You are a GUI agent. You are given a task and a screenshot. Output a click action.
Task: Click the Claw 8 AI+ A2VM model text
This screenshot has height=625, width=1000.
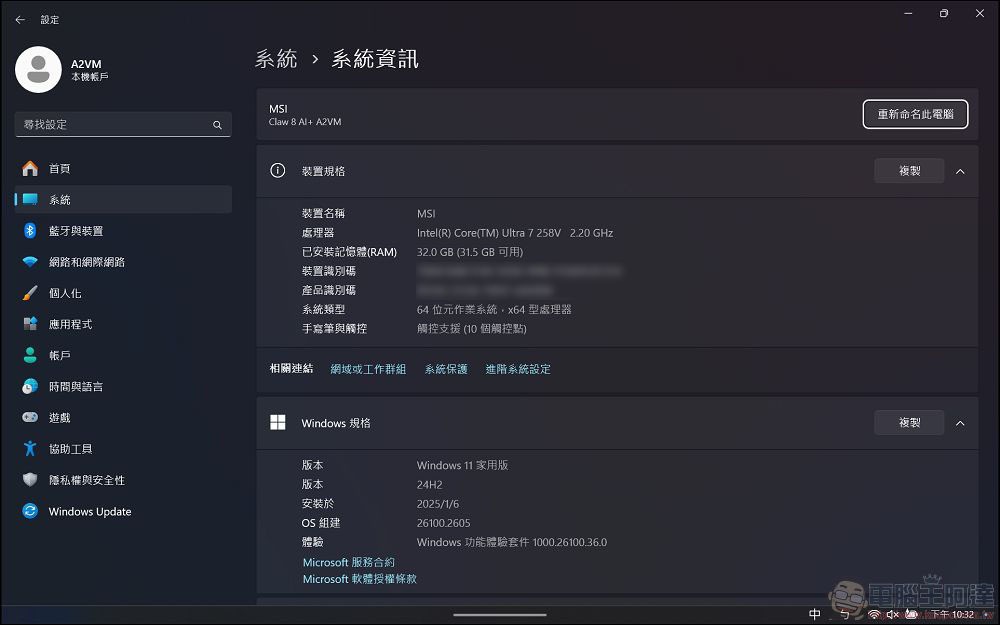305,122
